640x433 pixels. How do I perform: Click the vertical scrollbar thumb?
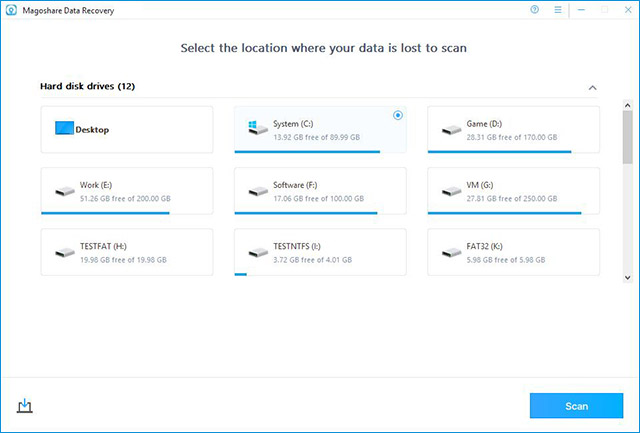(x=628, y=137)
